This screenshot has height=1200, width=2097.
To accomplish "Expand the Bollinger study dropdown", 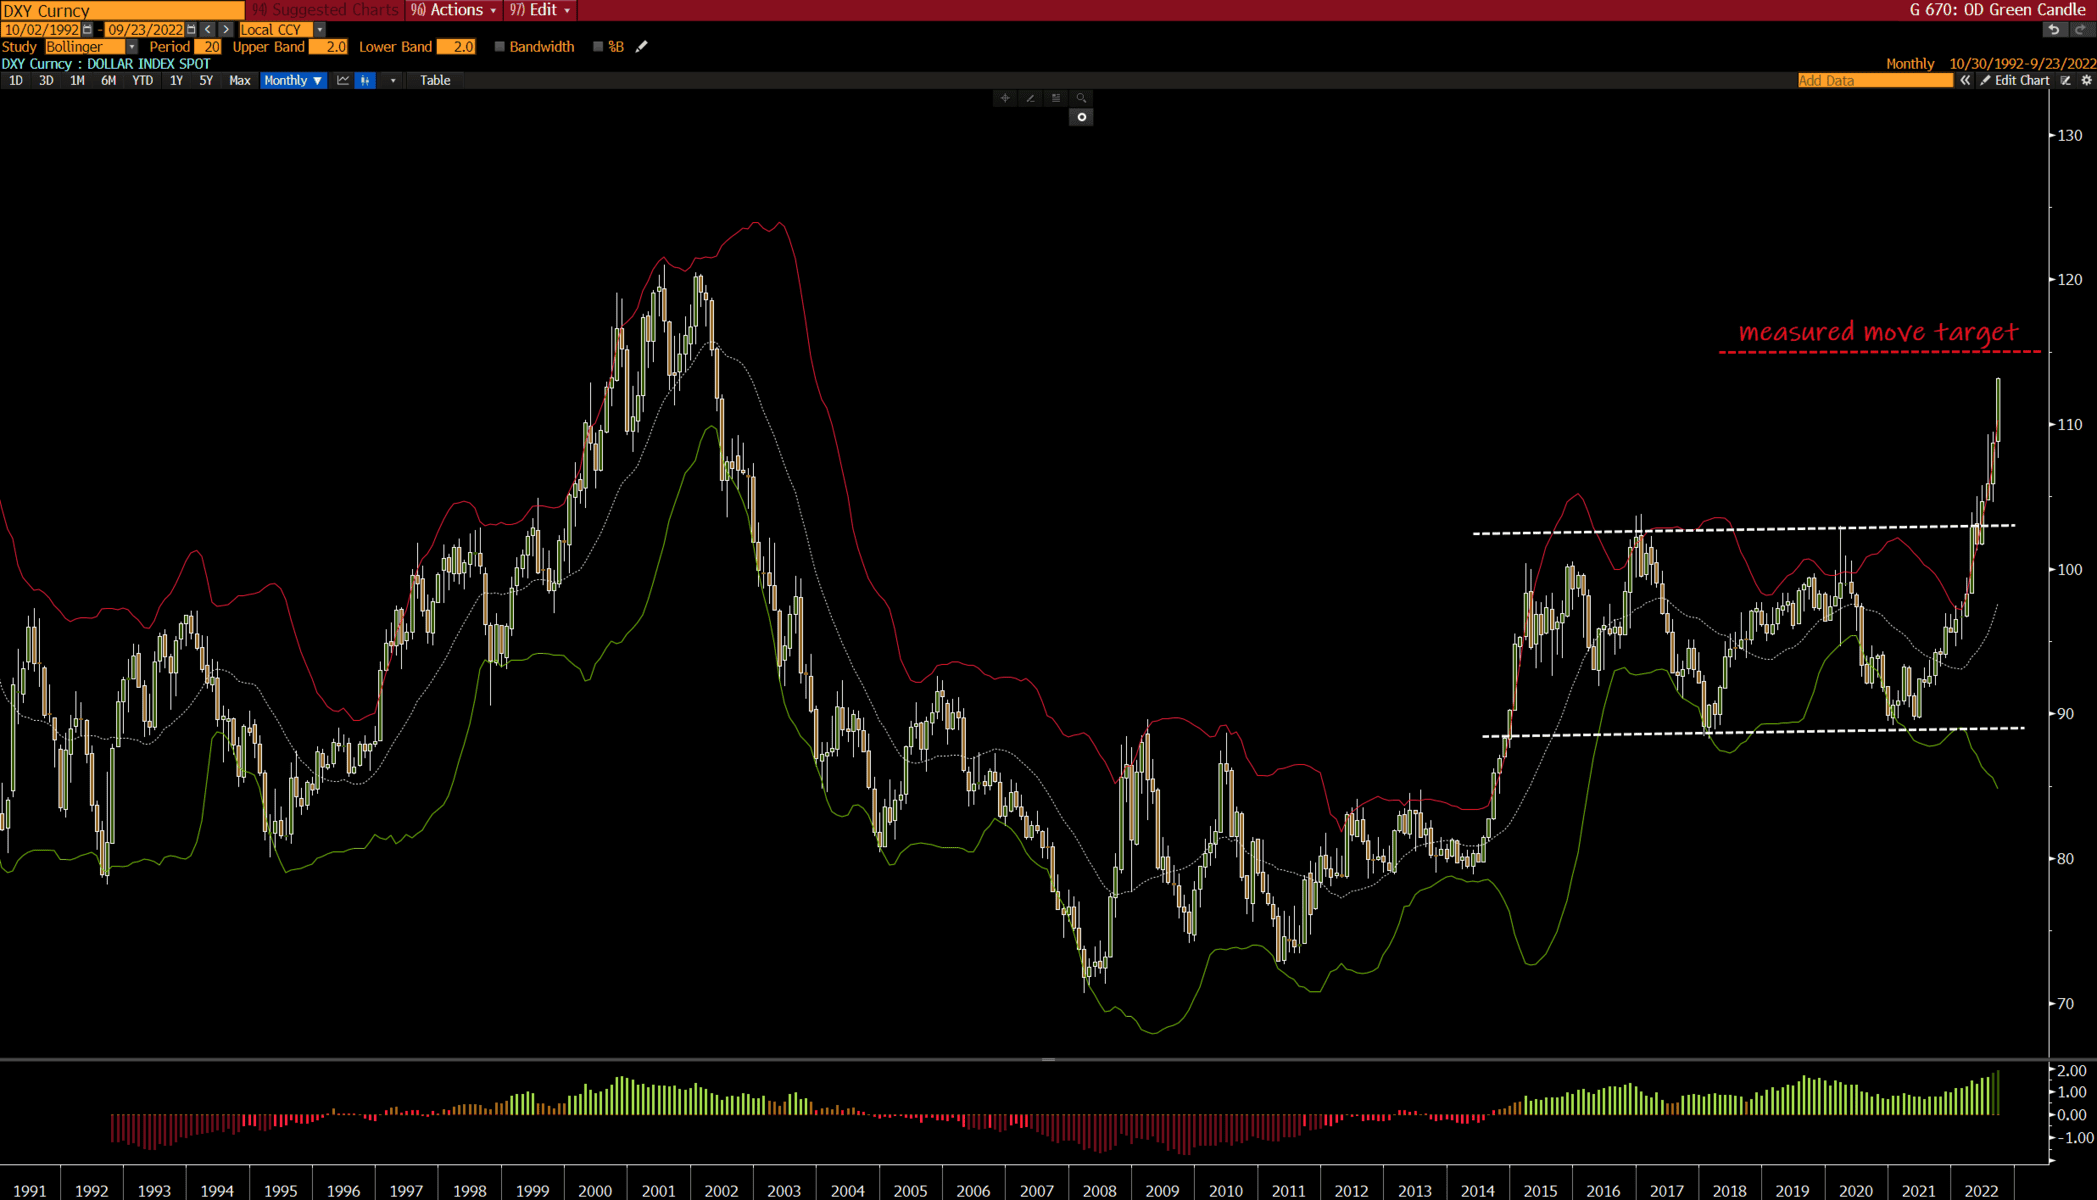I will 131,47.
